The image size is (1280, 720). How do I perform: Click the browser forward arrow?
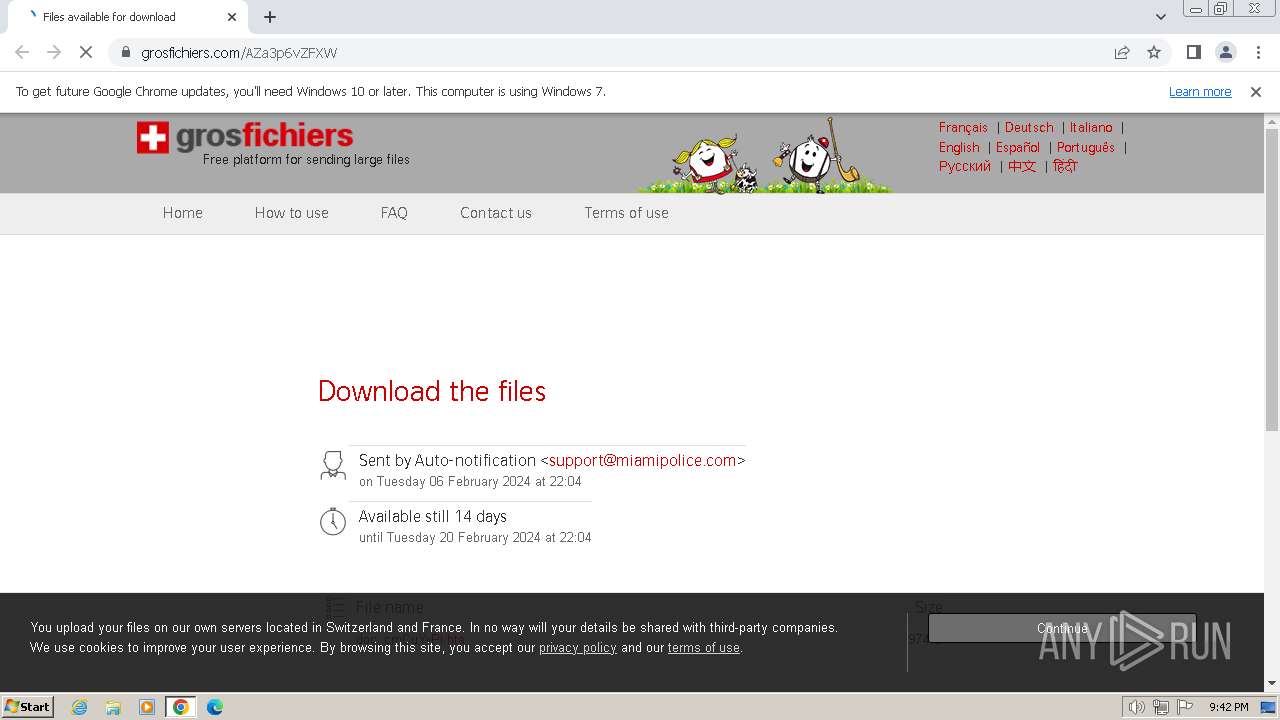(54, 52)
